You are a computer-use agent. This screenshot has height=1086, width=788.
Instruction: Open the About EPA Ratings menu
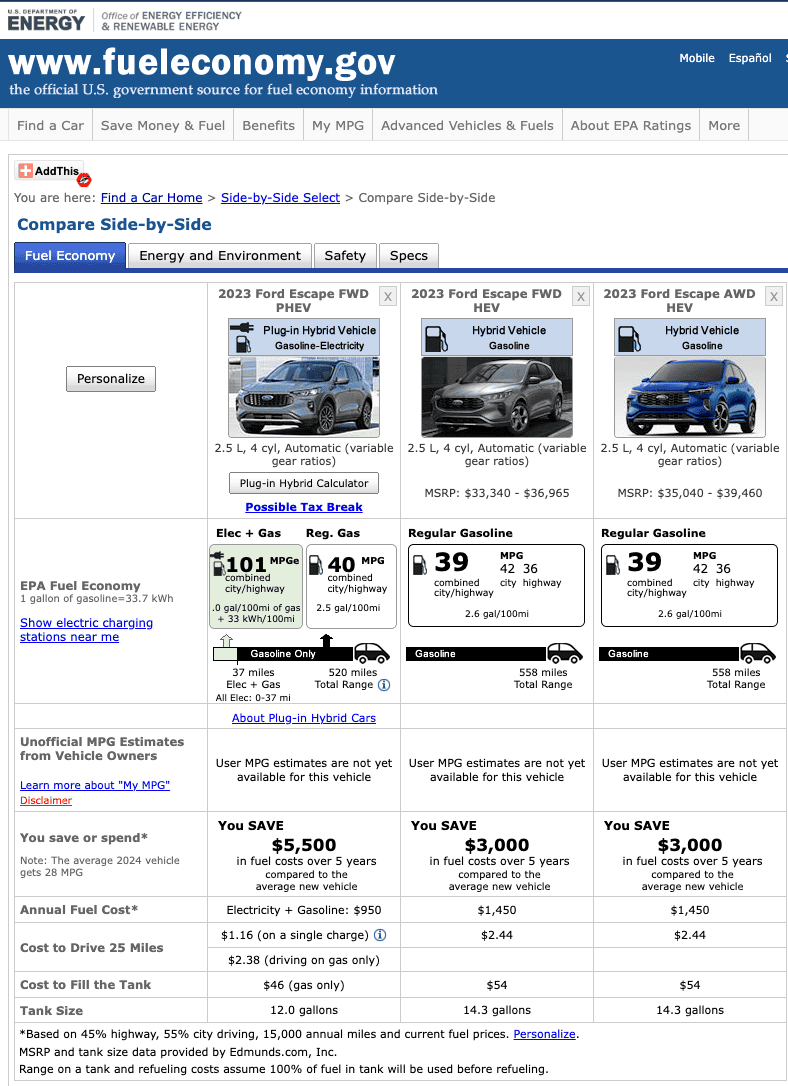click(x=631, y=125)
